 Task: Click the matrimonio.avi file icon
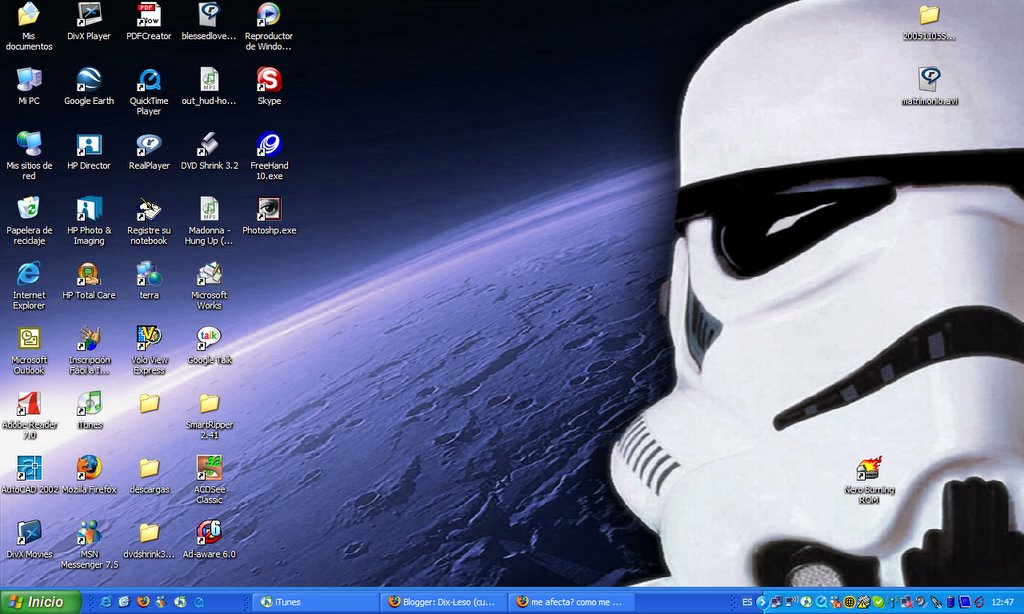(929, 80)
